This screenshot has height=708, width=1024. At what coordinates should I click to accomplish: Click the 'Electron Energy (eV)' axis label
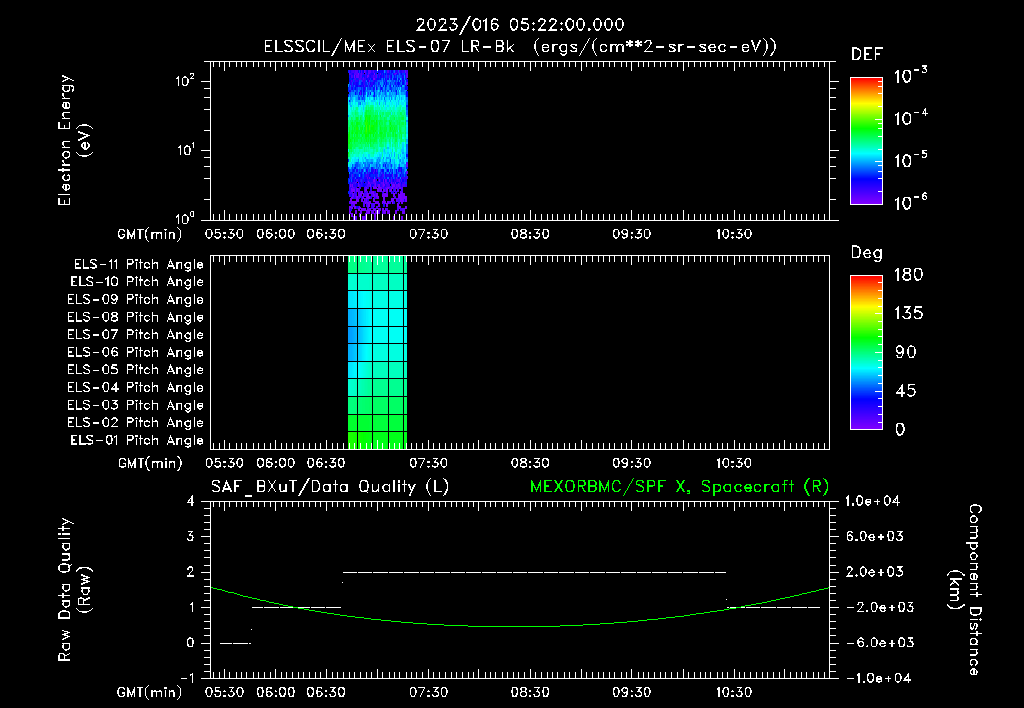[x=74, y=140]
